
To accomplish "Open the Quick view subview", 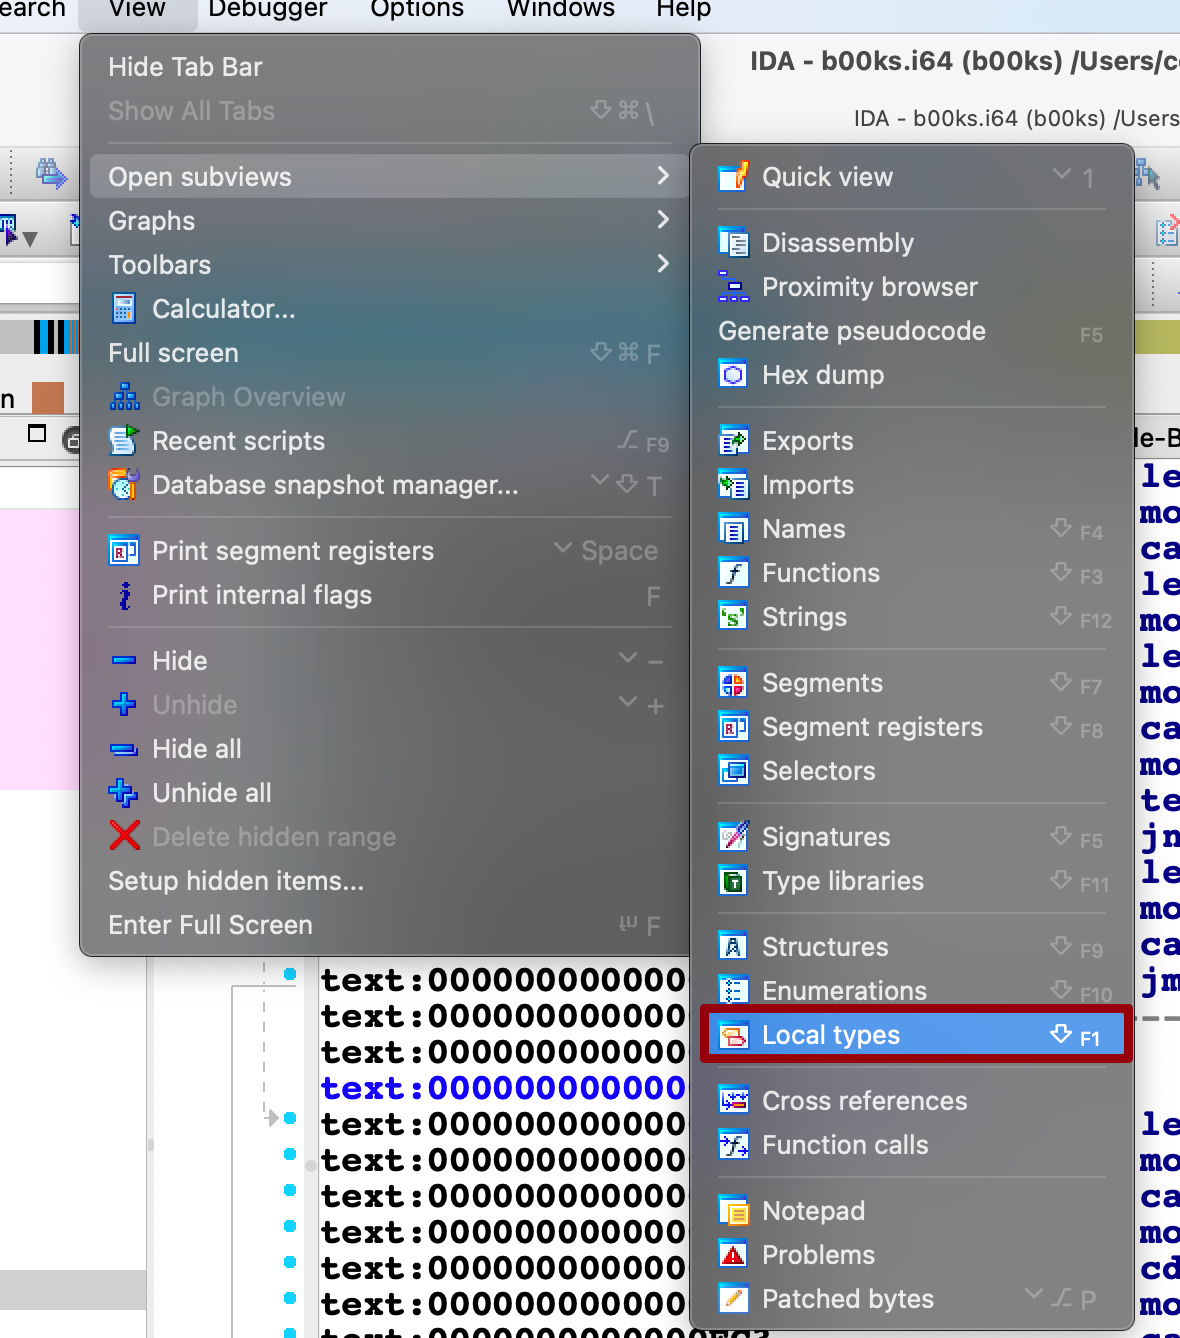I will click(x=911, y=177).
